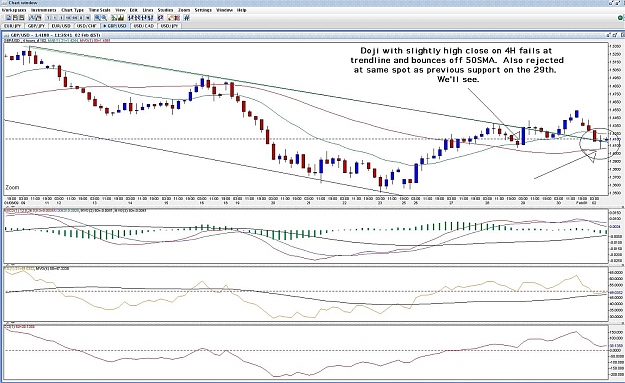Open the View menu

tap(120, 10)
